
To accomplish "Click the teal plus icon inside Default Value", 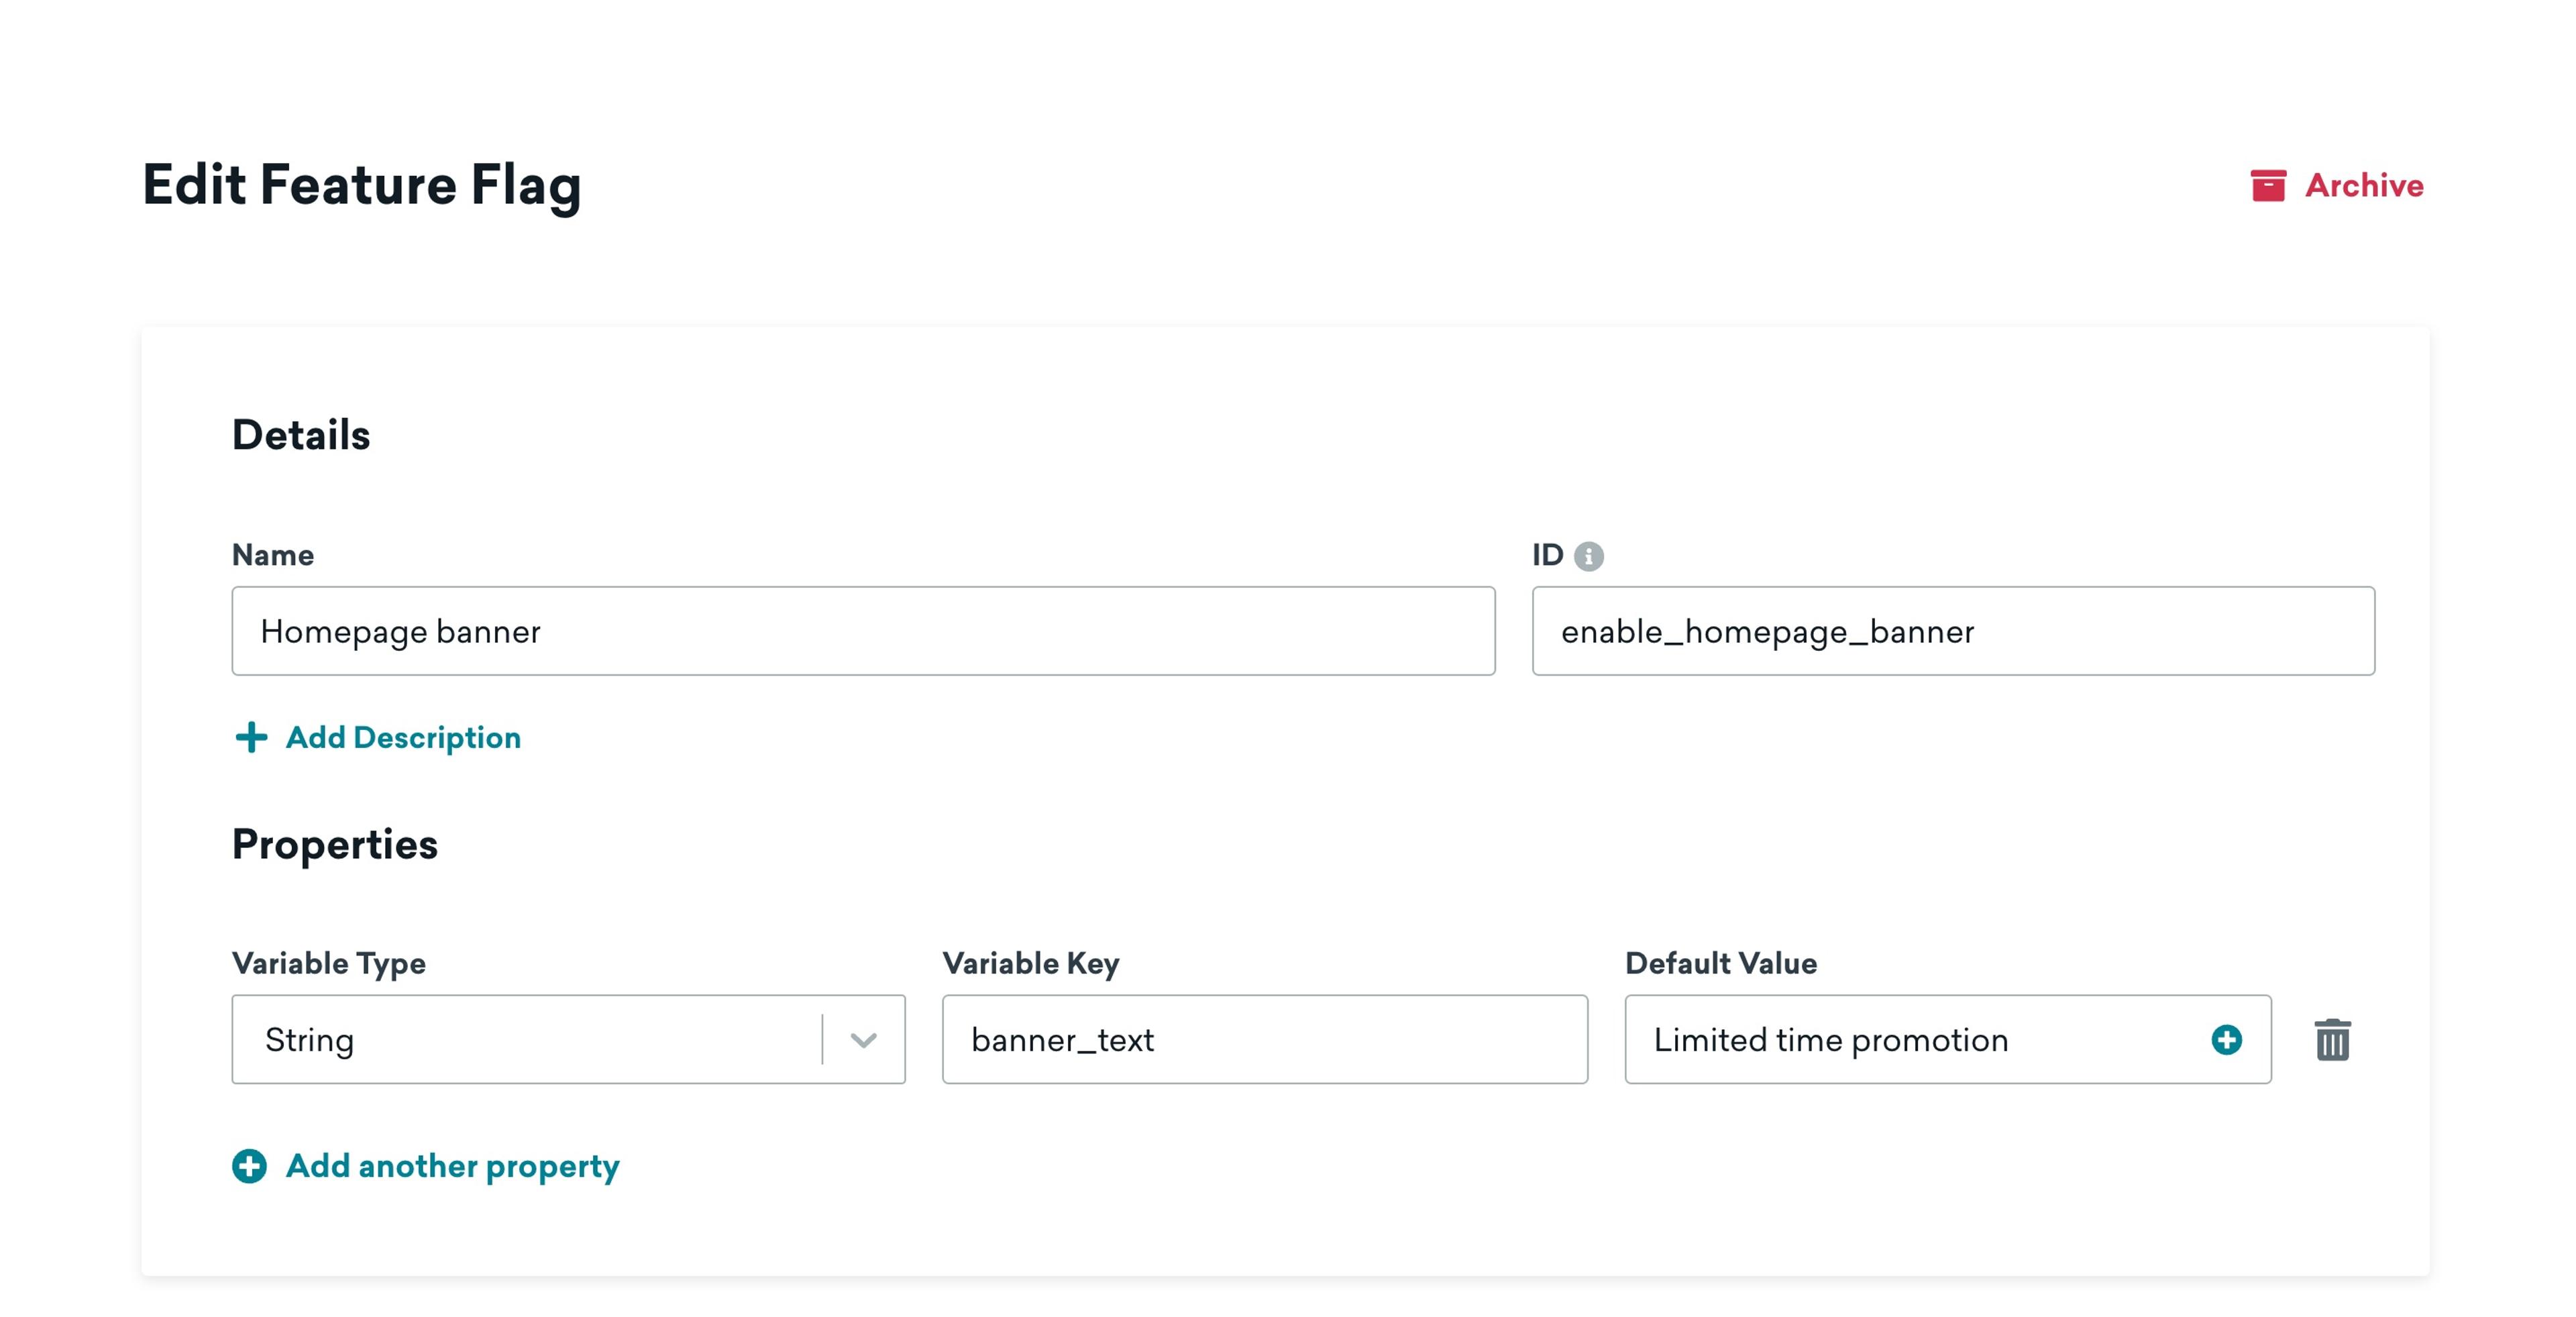I will [2226, 1039].
